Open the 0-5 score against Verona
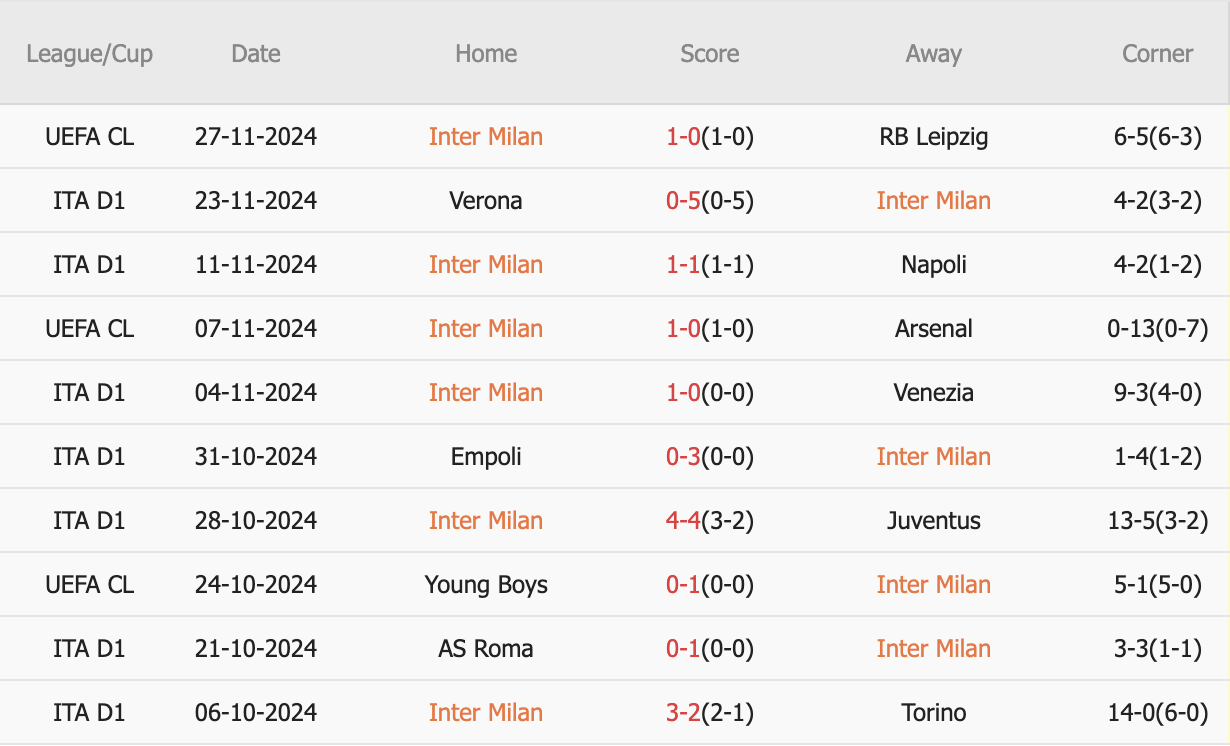This screenshot has width=1230, height=746. (x=684, y=200)
